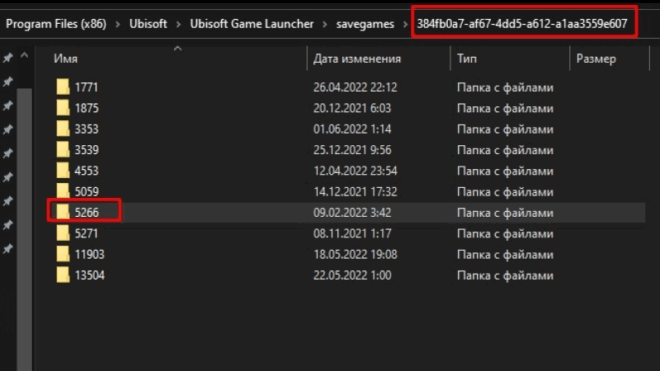
Task: Select the 1771 folder icon
Action: coord(63,87)
